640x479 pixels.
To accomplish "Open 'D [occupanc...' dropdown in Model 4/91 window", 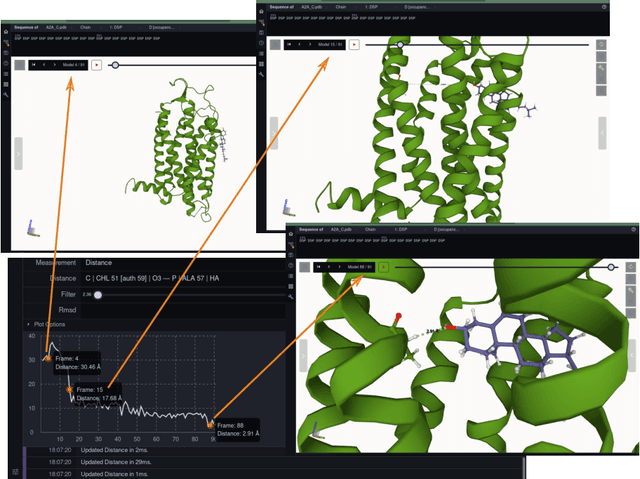I will click(x=162, y=27).
